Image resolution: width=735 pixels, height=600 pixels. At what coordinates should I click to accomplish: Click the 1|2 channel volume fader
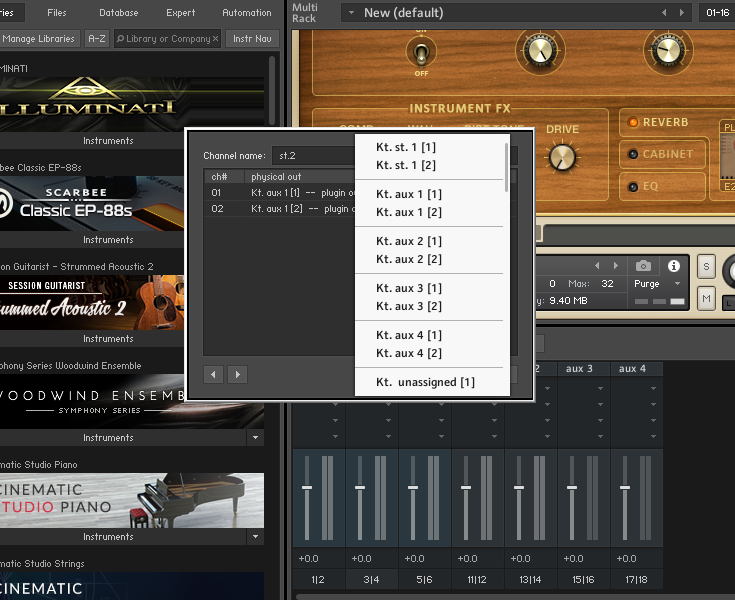coord(307,488)
